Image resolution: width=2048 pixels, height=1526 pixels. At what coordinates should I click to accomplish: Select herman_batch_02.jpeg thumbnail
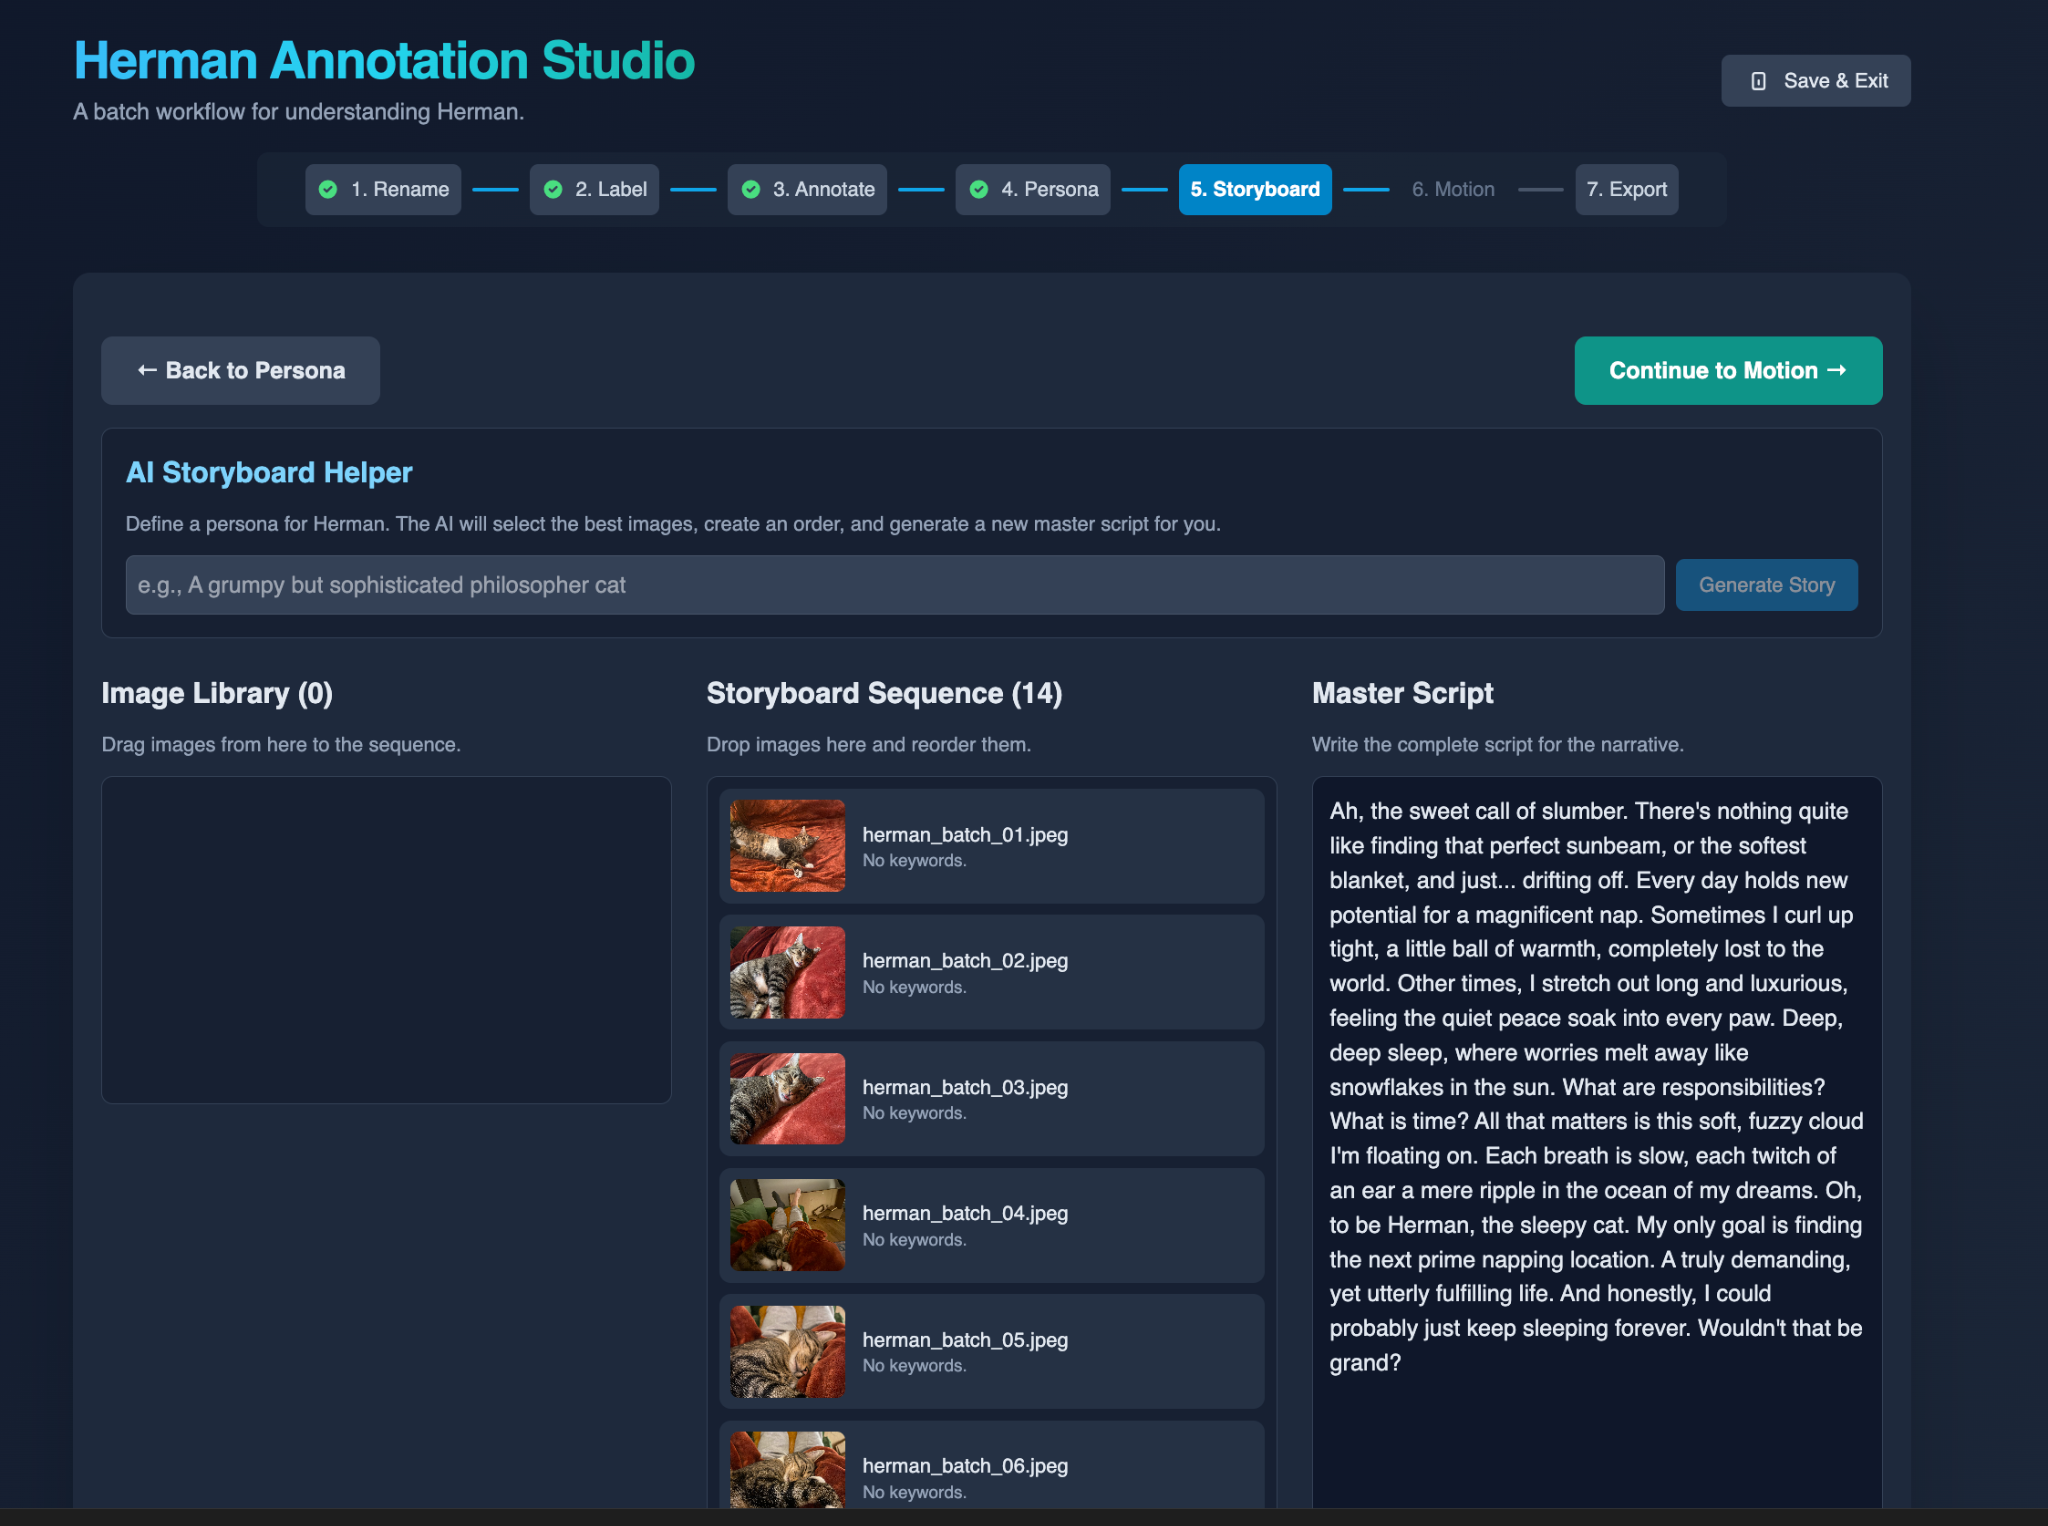[787, 972]
